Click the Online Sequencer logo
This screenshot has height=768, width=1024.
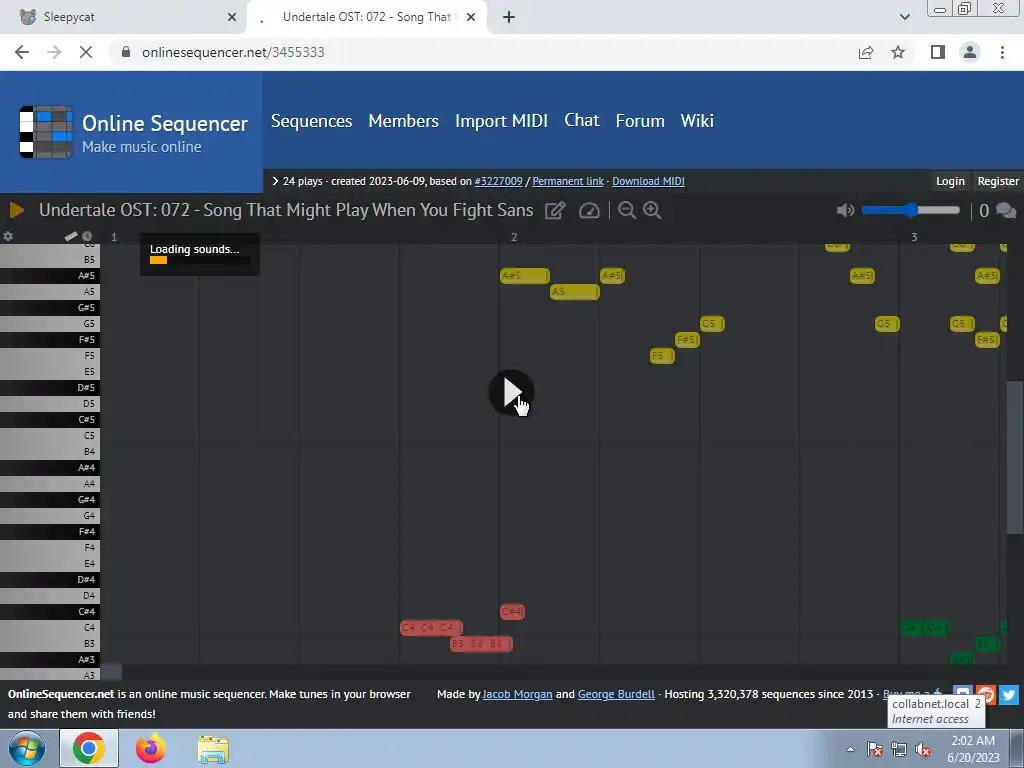(x=133, y=132)
